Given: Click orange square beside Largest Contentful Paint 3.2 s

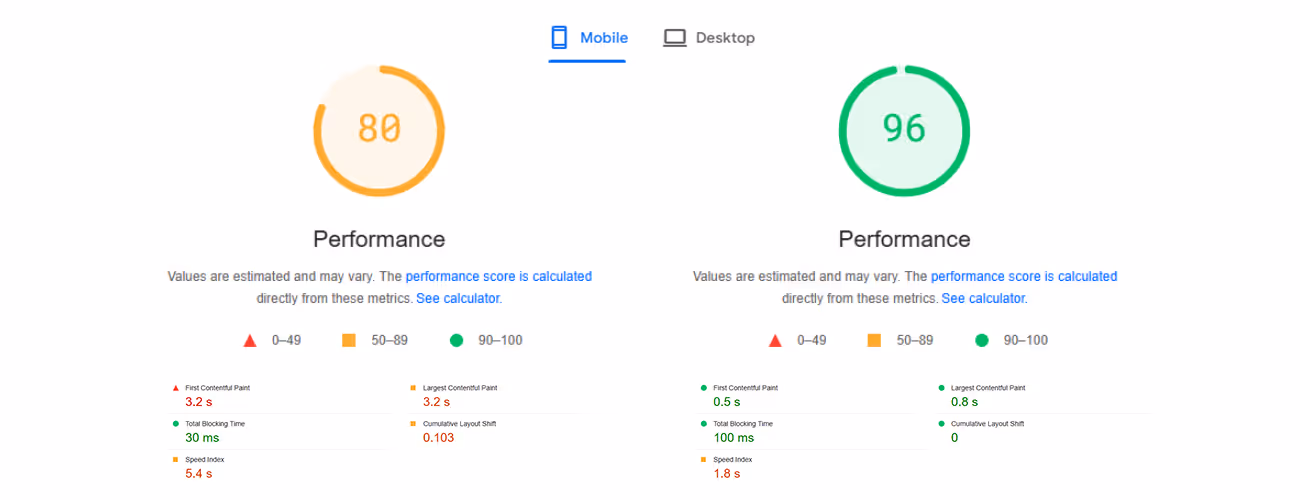Looking at the screenshot, I should 412,387.
